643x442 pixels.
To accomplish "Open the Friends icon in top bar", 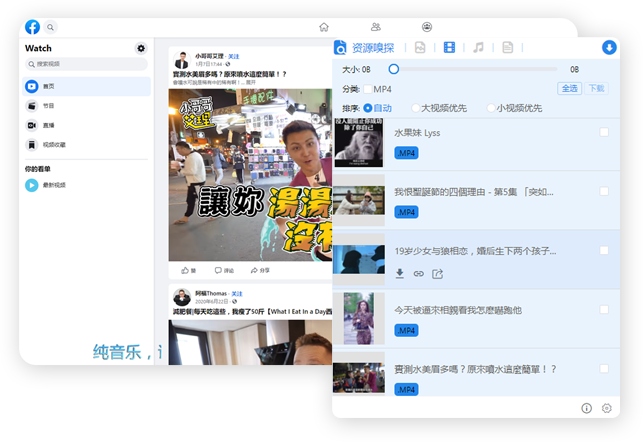I will (376, 27).
